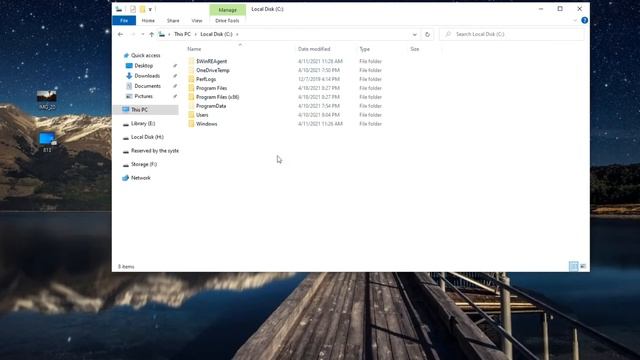Viewport: 640px width, 360px height.
Task: Select the Program Files folder icon
Action: [191, 88]
